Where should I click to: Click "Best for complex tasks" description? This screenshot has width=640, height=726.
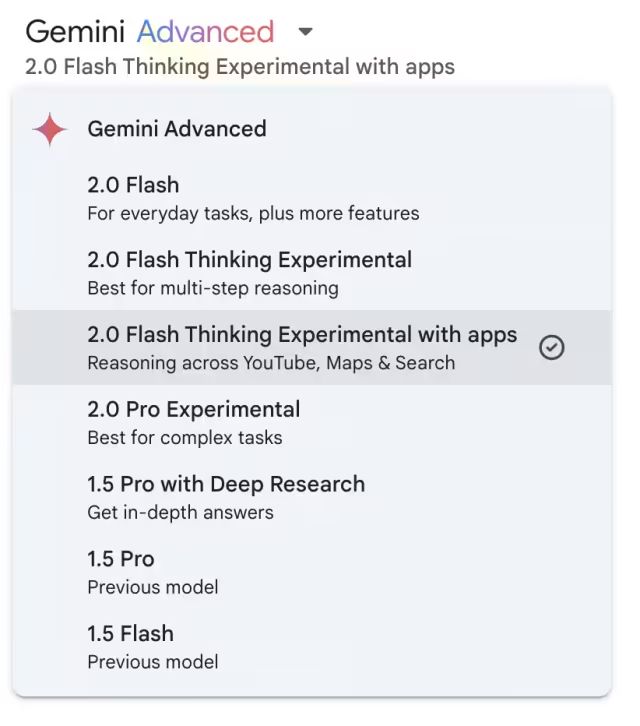pyautogui.click(x=185, y=438)
